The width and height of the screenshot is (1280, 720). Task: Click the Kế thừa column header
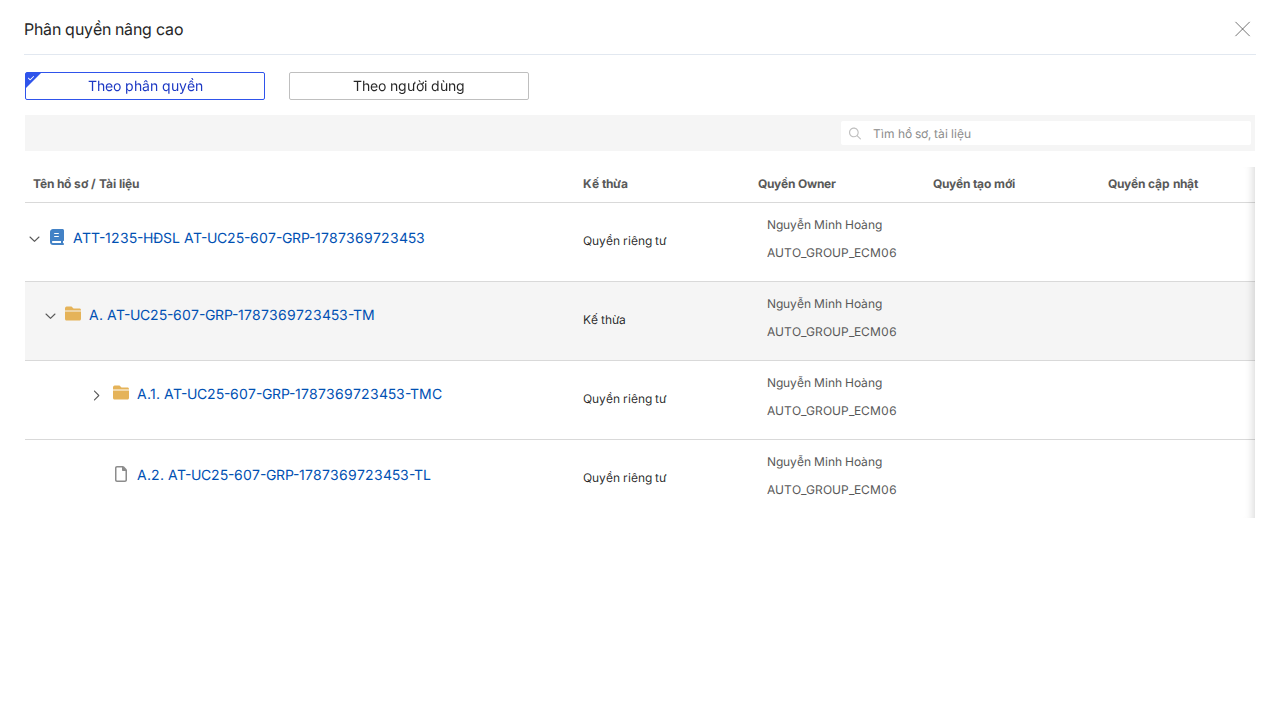[605, 184]
